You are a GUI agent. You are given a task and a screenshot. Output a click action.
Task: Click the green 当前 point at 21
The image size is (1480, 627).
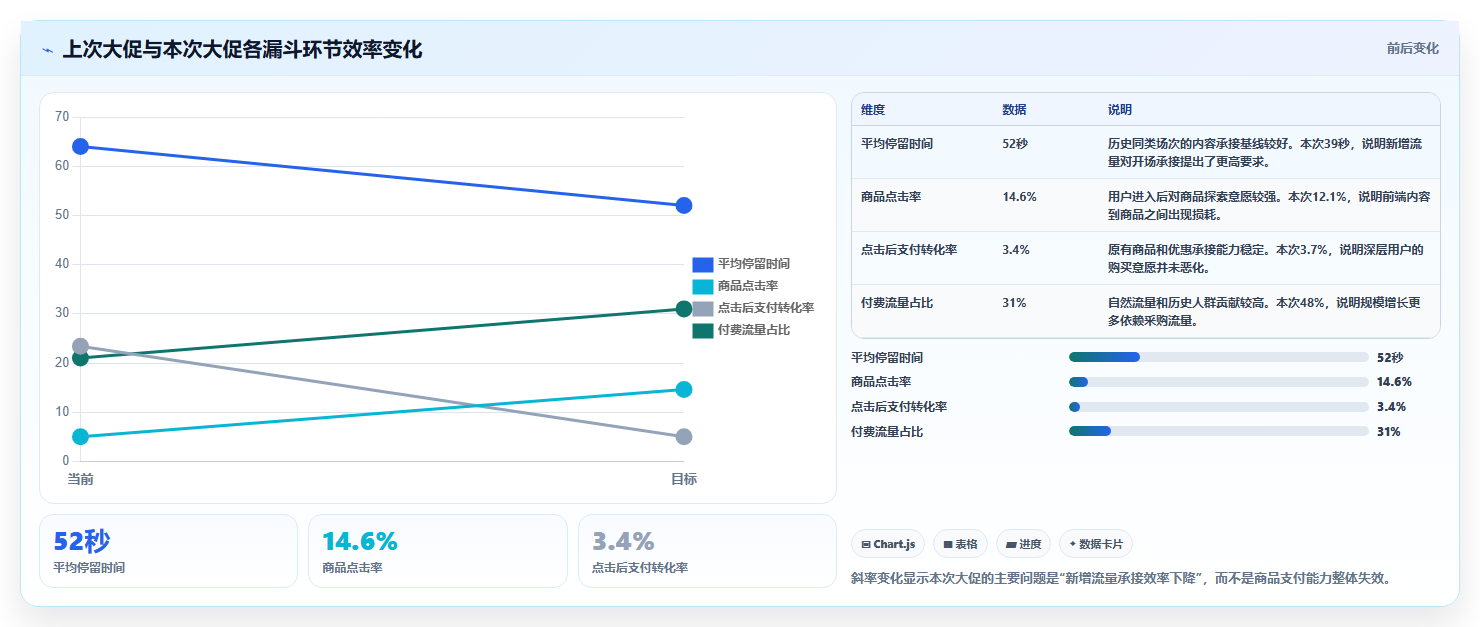tap(81, 358)
